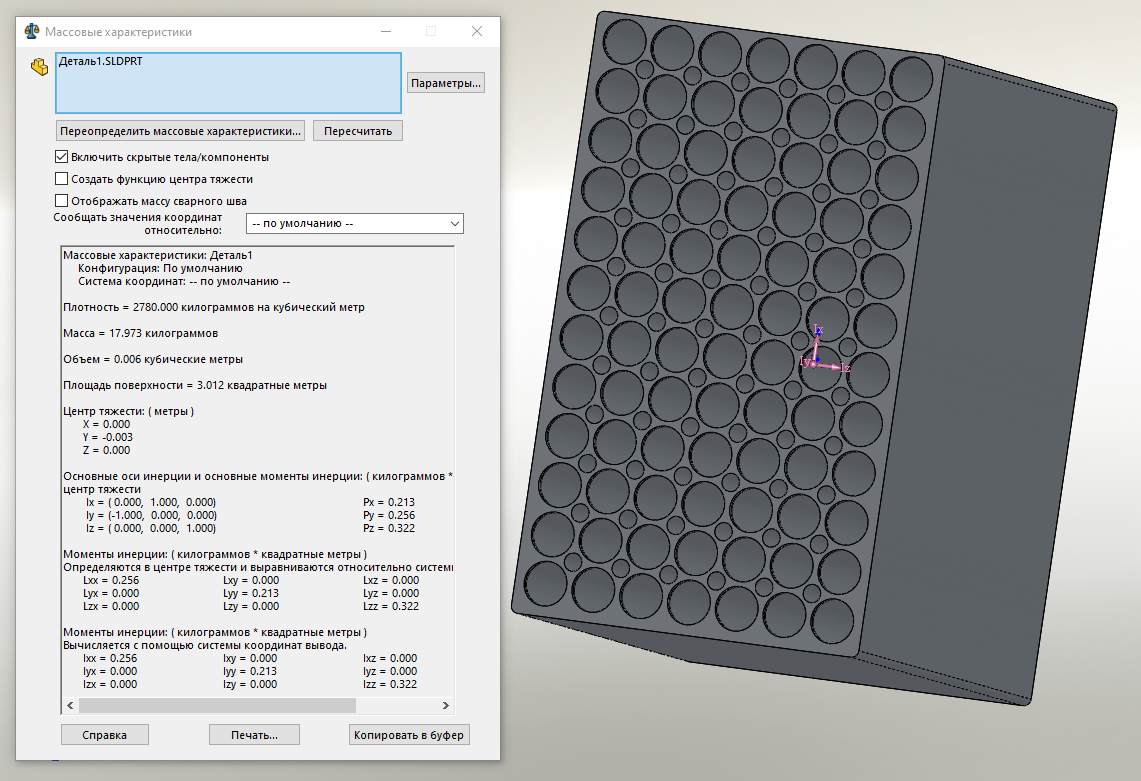Click the right scroll arrow of results pane
This screenshot has width=1141, height=781.
[x=445, y=705]
